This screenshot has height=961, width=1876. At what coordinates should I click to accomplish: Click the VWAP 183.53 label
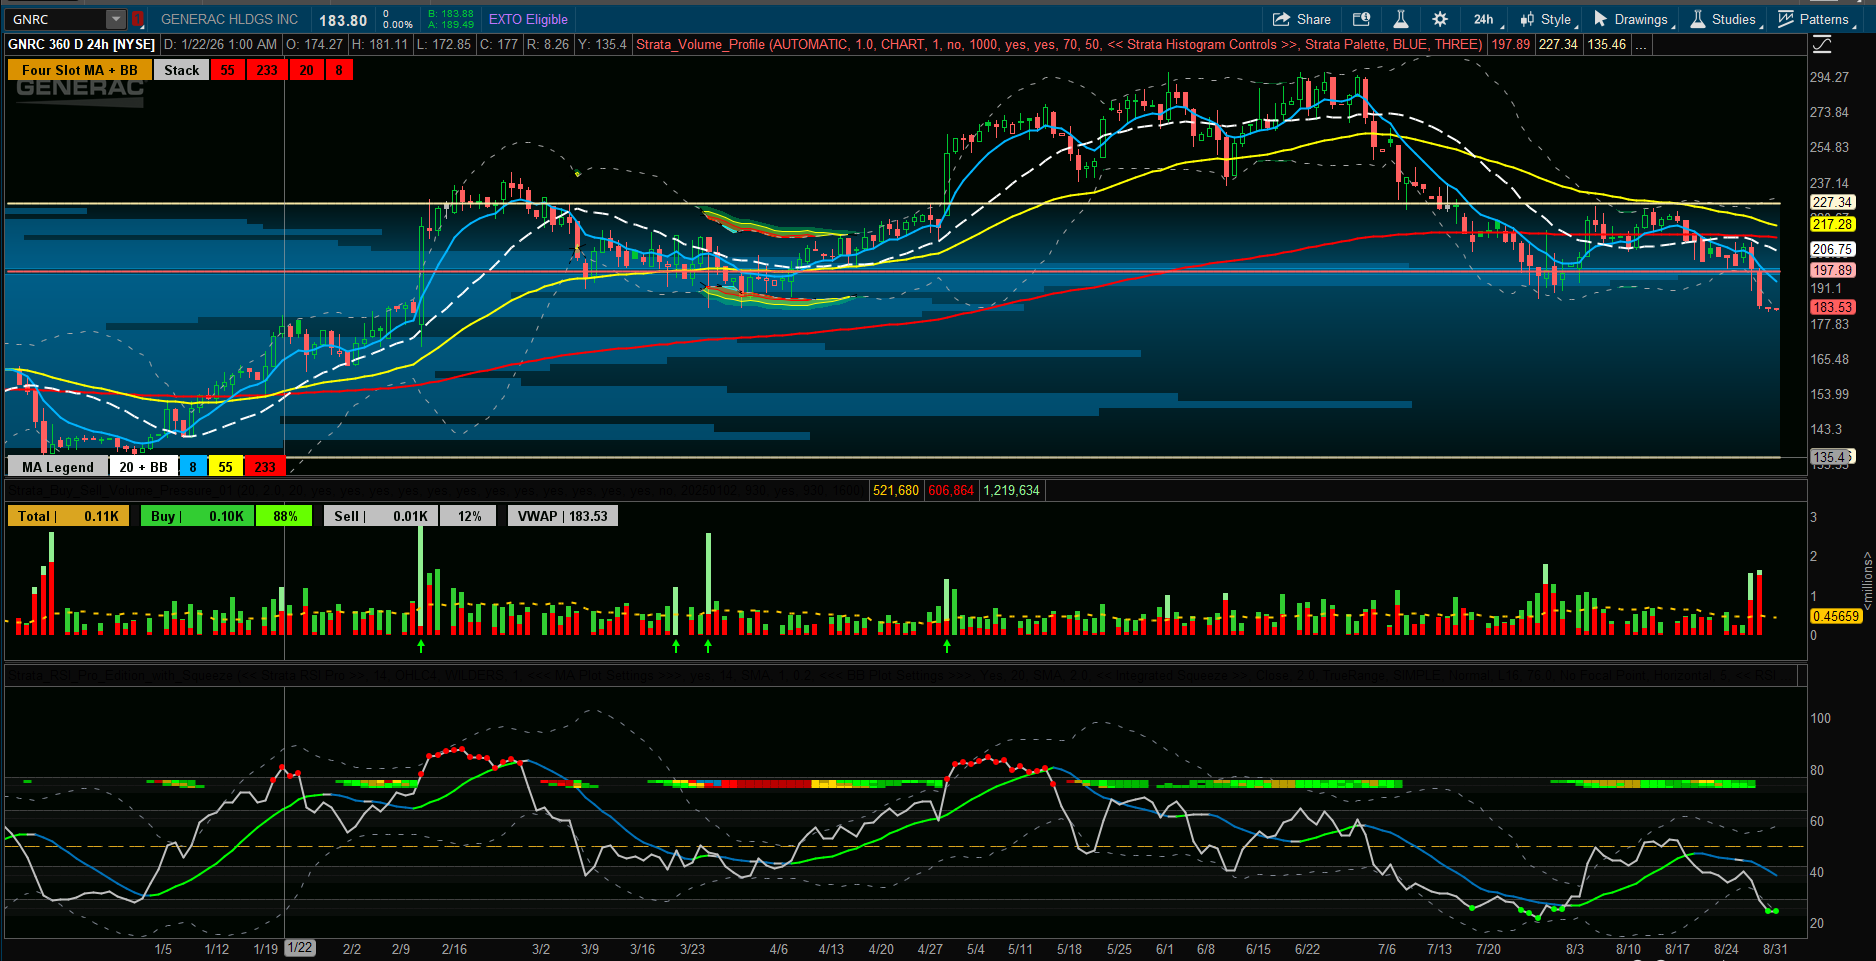point(563,516)
